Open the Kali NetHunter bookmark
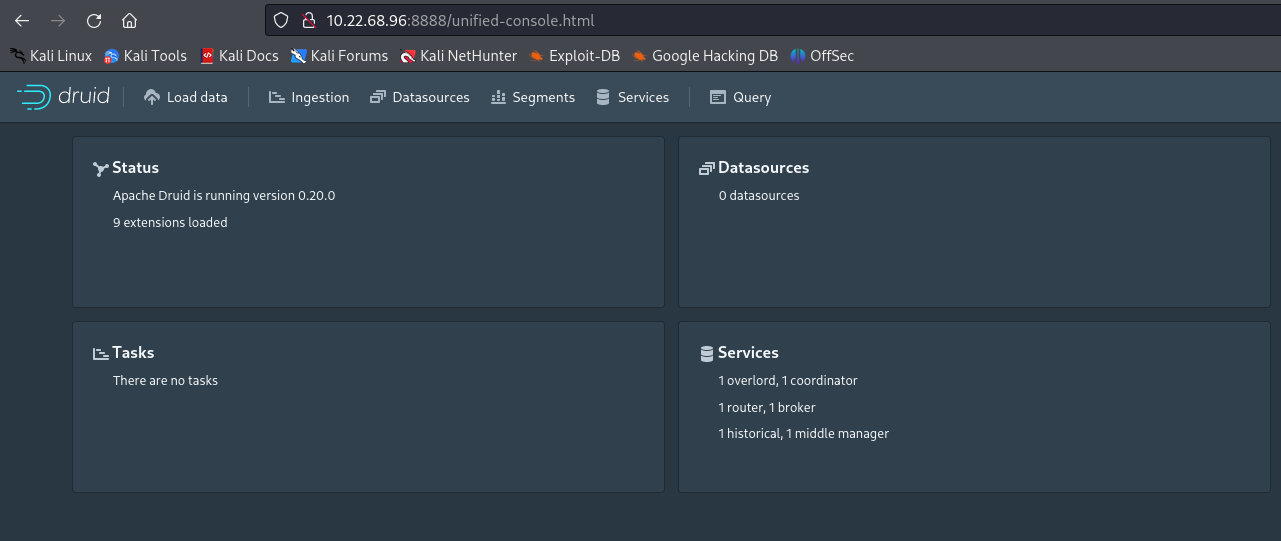The height and width of the screenshot is (541, 1281). tap(459, 56)
